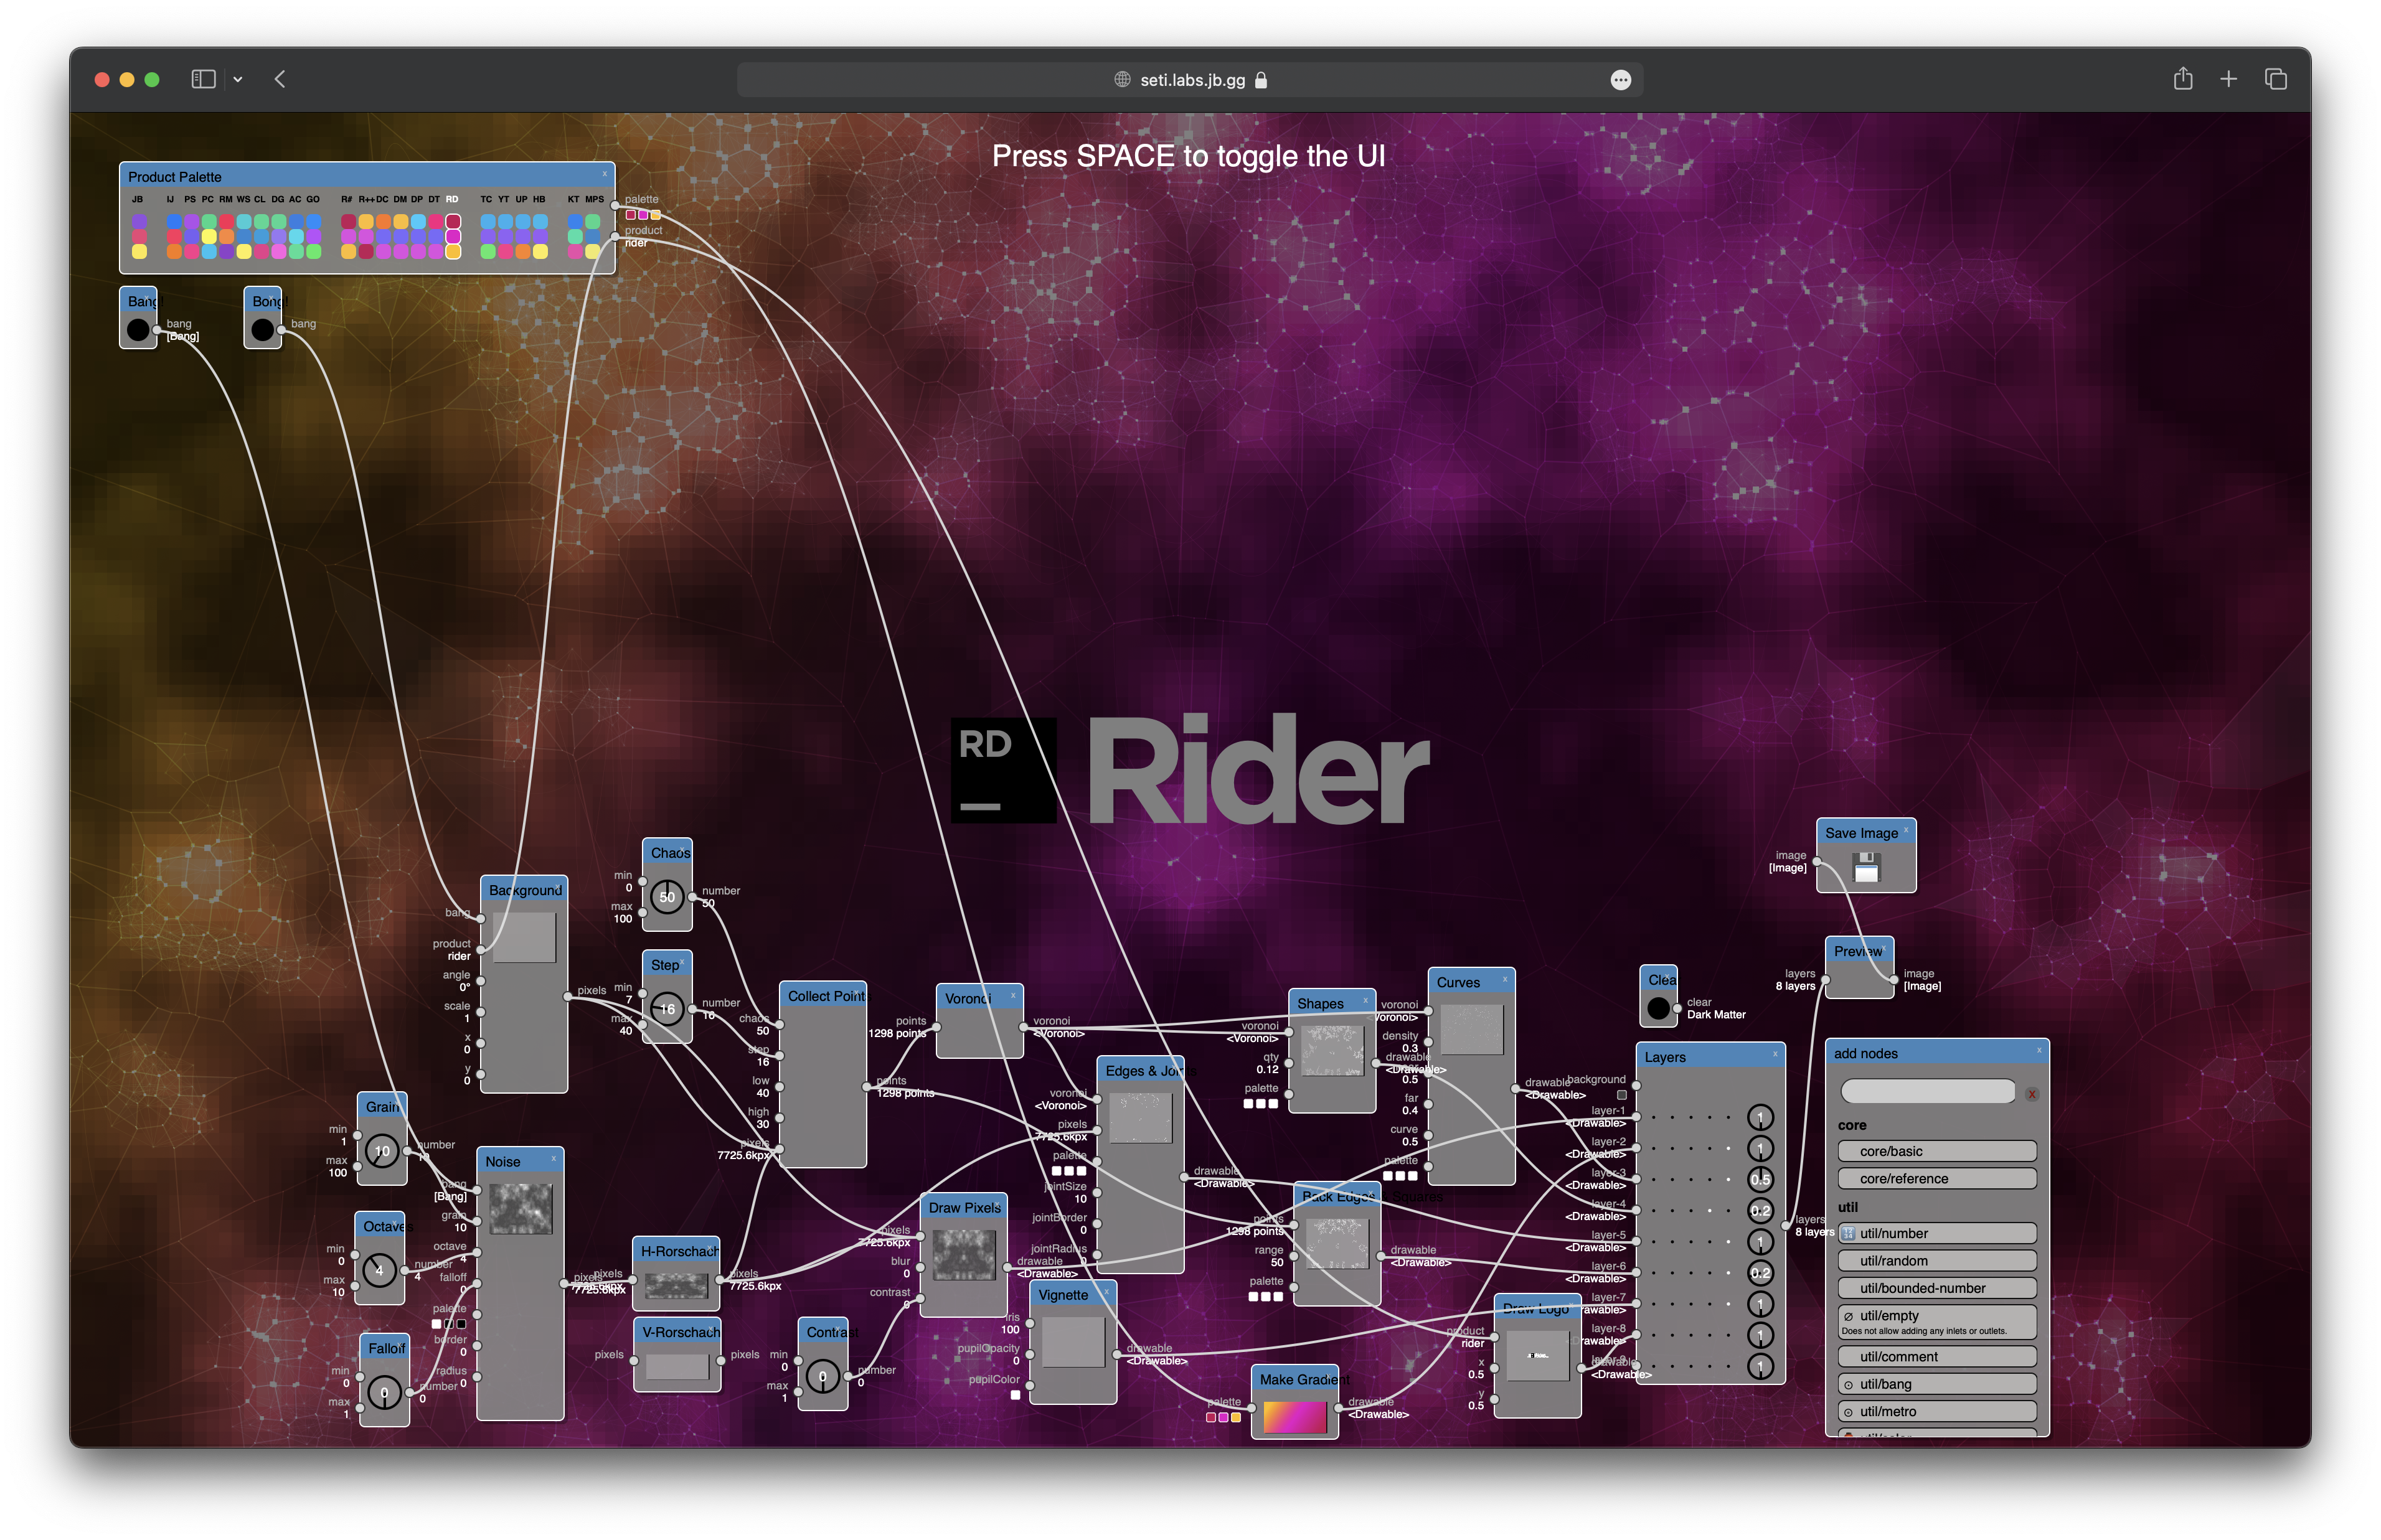
Task: Add a core/basic node
Action: pos(1937,1152)
